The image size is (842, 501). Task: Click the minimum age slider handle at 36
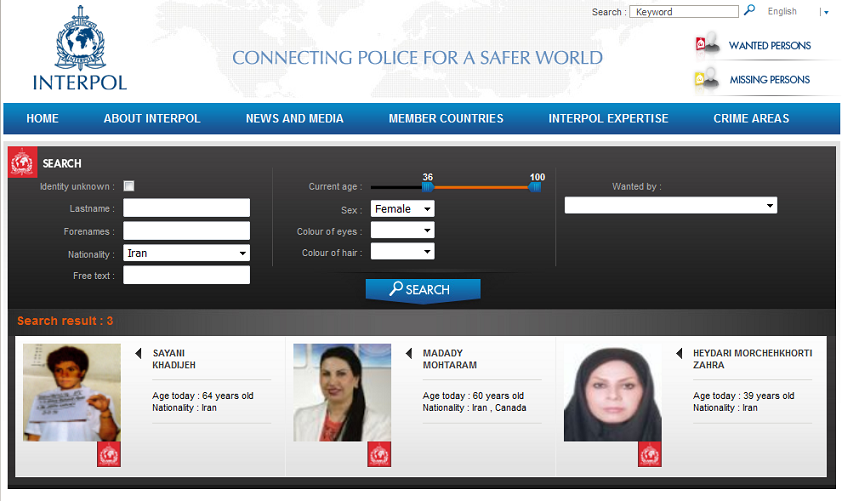[428, 186]
